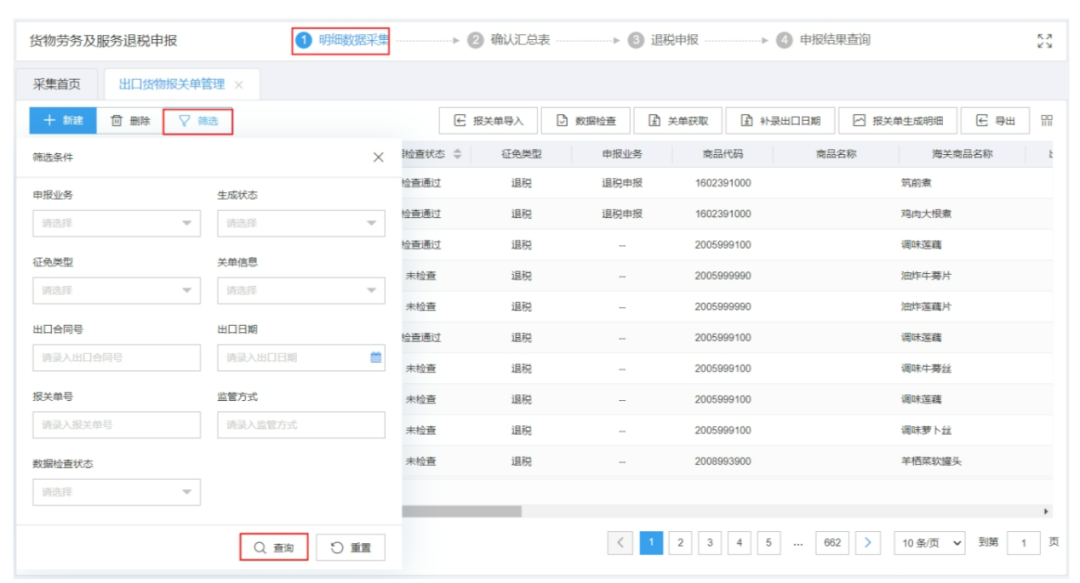Open the 生成状态 dropdown
The width and height of the screenshot is (1080, 583).
[x=301, y=223]
